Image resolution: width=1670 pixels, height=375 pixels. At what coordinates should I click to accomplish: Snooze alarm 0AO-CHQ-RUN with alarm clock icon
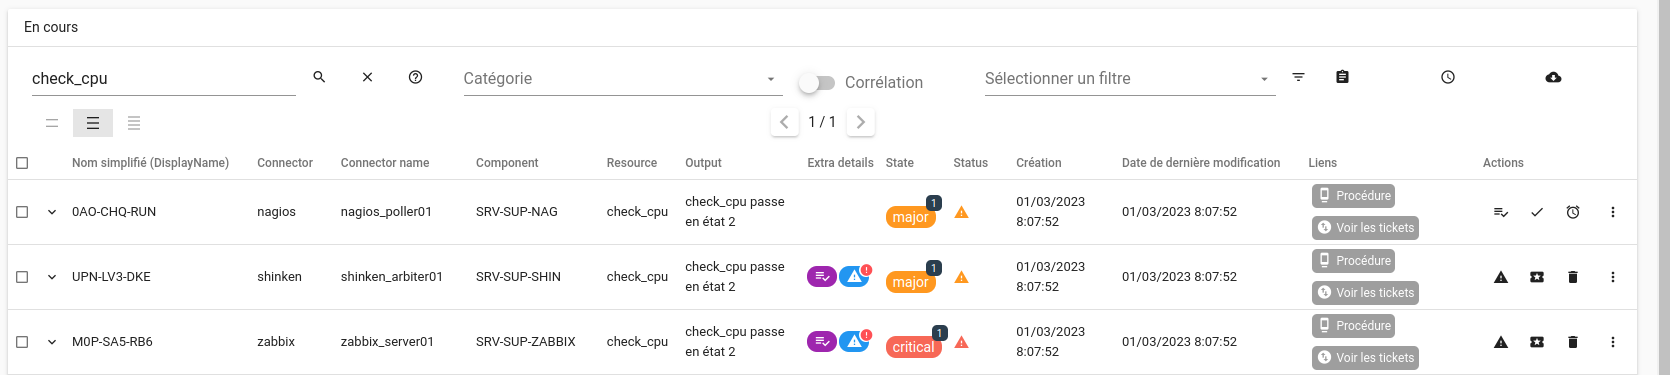[1573, 212]
